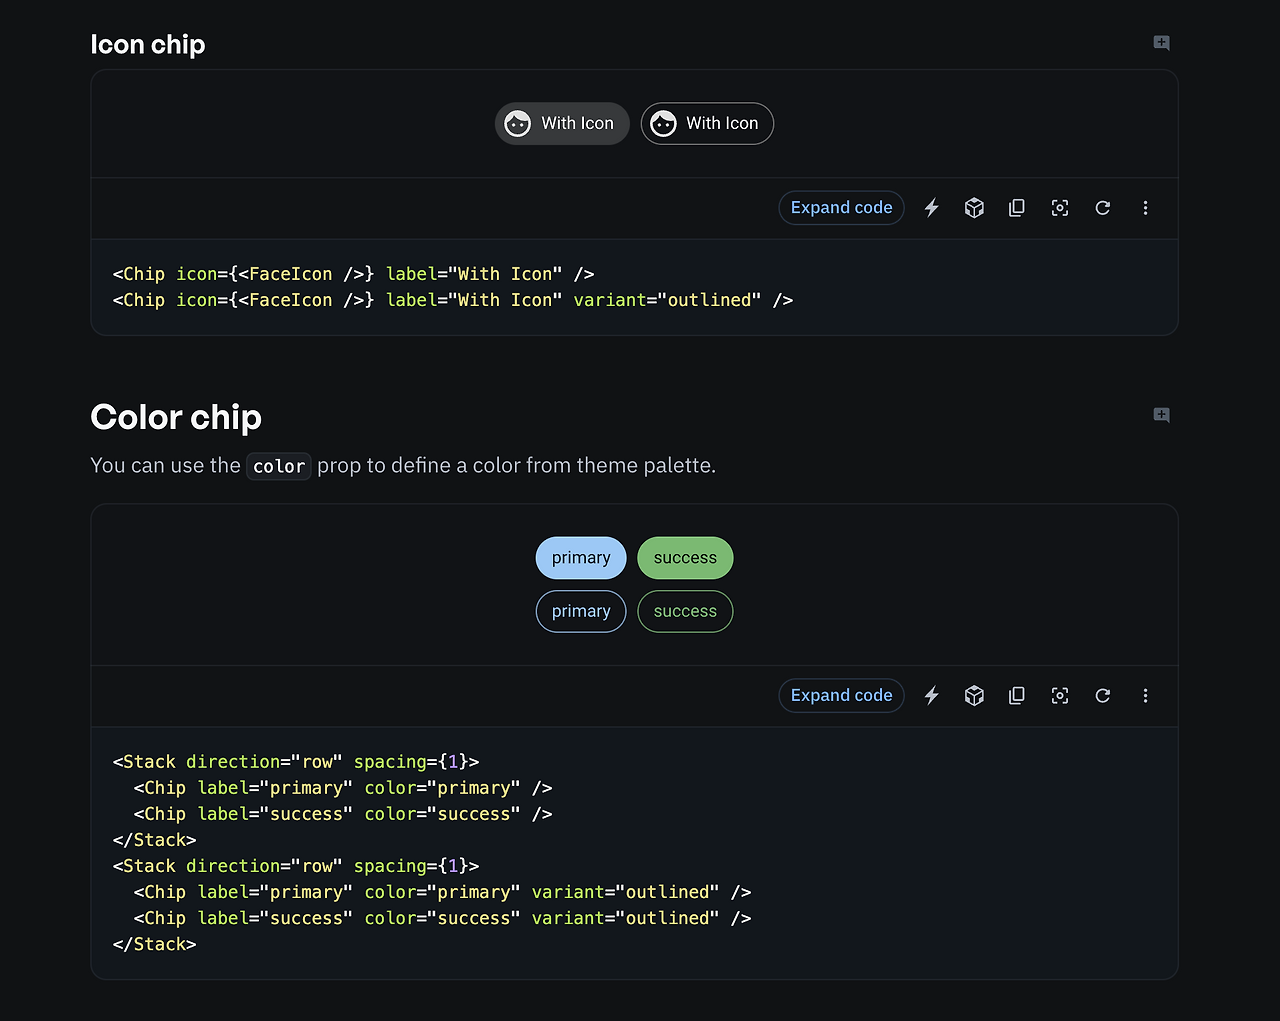Click the Color chip section heading

pos(176,417)
